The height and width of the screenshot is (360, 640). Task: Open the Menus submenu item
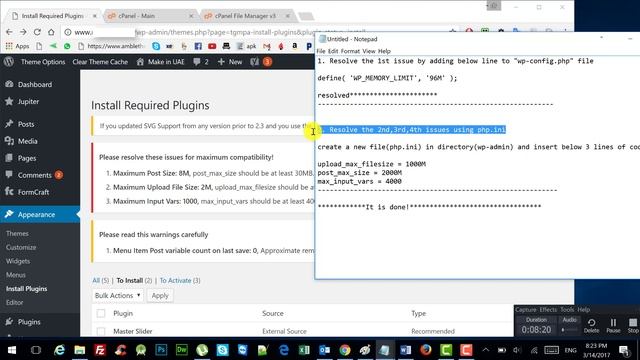tap(16, 275)
